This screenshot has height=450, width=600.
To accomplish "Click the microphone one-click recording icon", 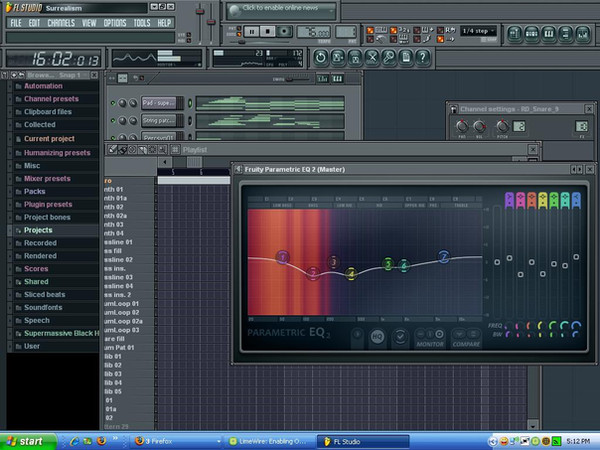I will tap(389, 58).
